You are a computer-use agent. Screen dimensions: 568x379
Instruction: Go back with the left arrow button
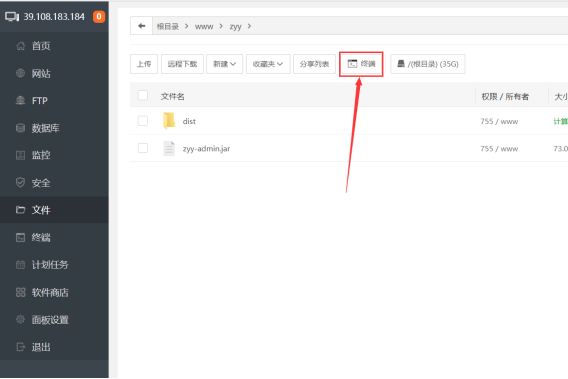141,26
